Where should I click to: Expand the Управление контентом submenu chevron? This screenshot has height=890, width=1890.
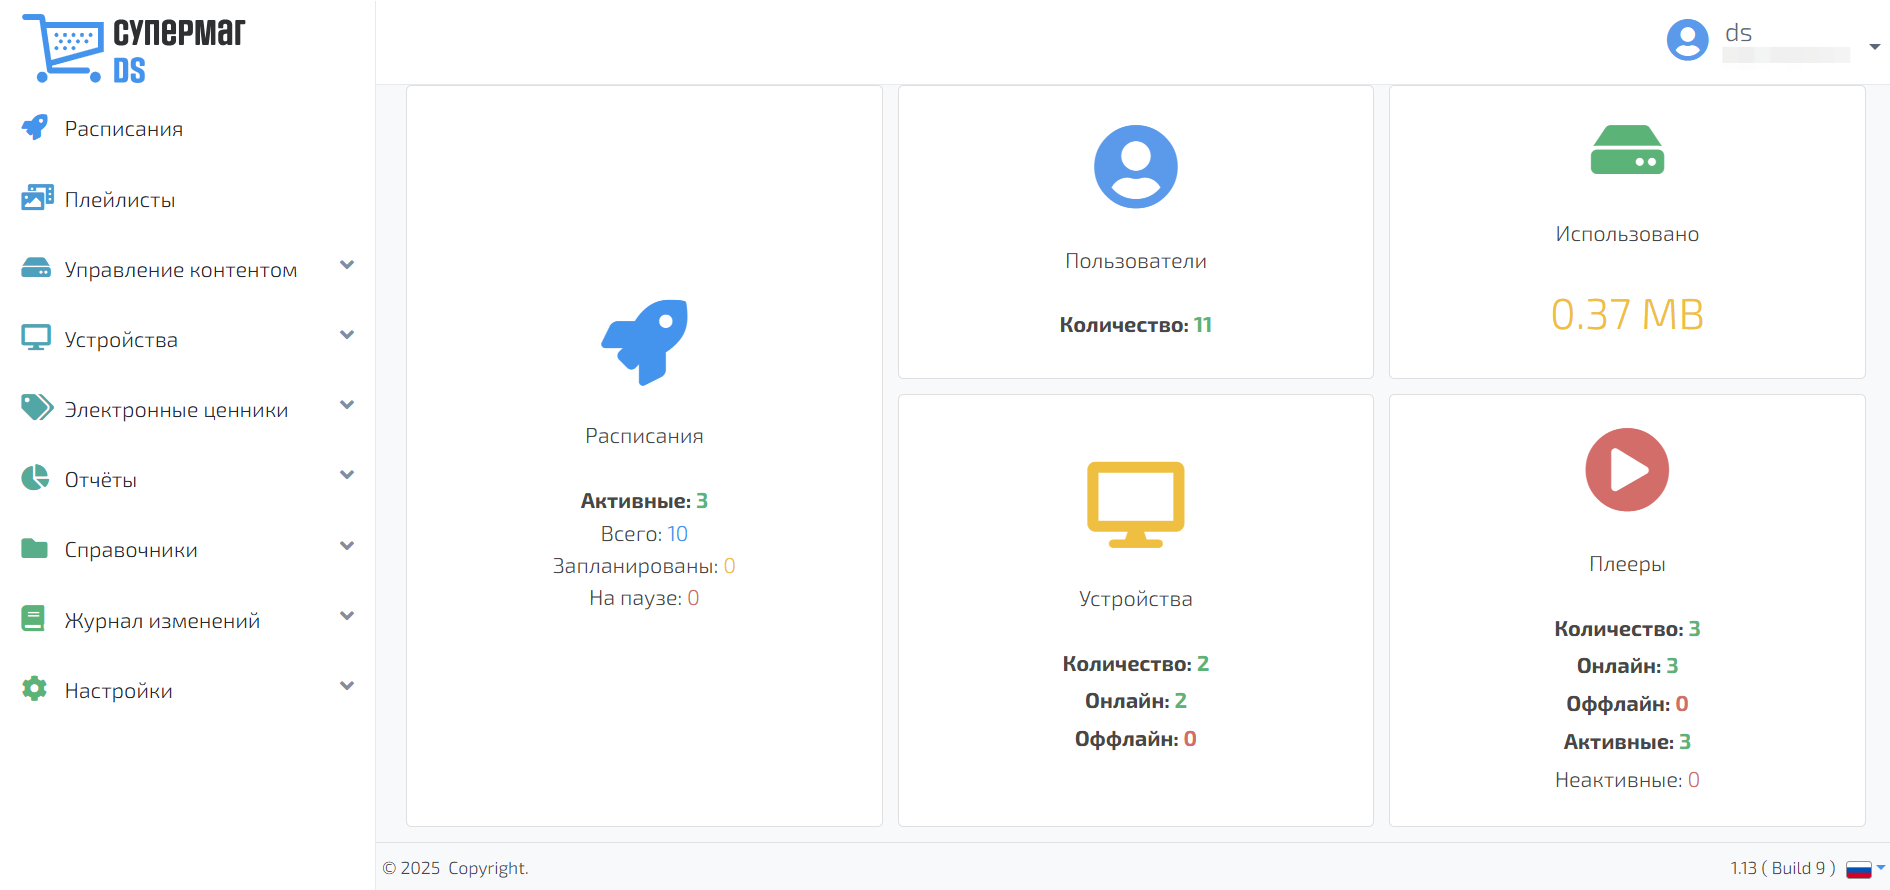pos(347,265)
